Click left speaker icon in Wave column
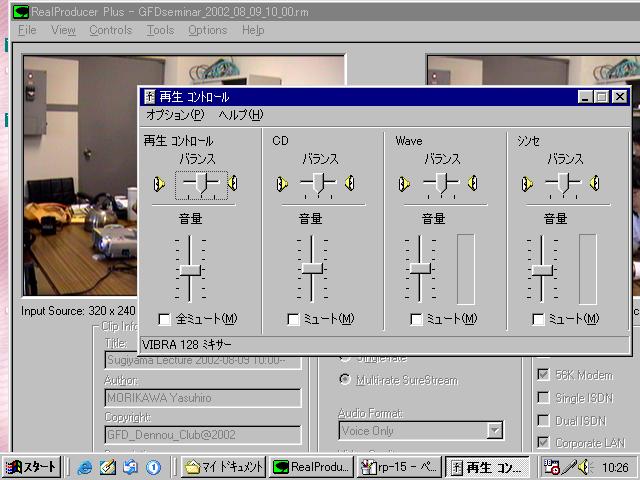This screenshot has height=480, width=640. tap(404, 184)
